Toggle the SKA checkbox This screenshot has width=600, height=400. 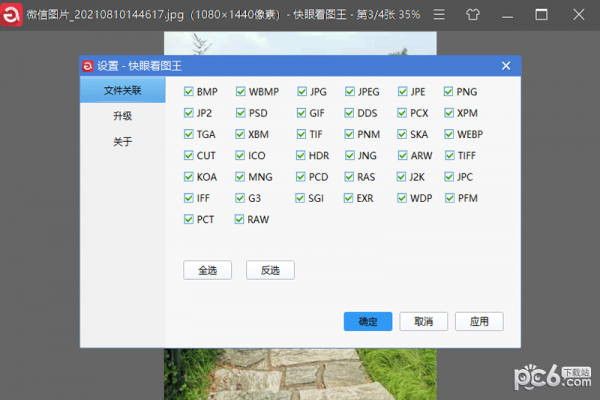(x=401, y=134)
